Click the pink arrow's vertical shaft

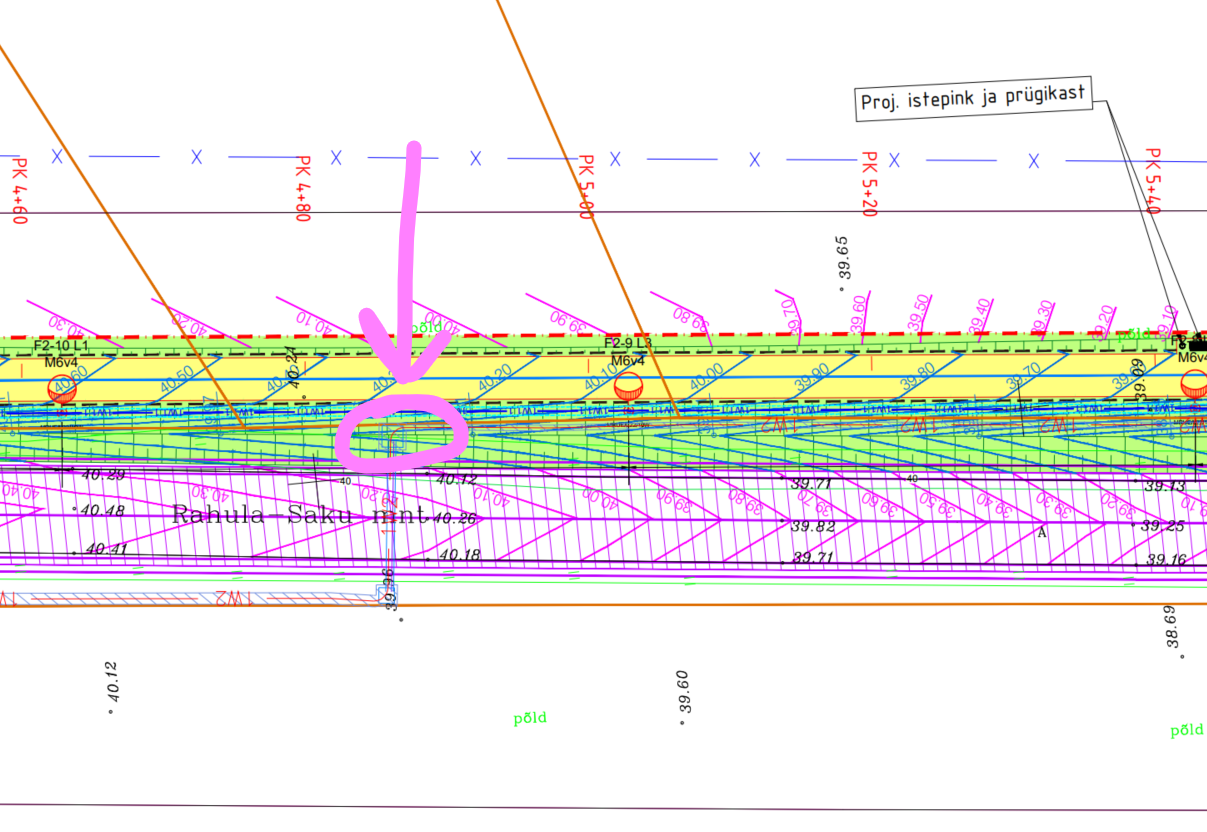click(x=410, y=250)
